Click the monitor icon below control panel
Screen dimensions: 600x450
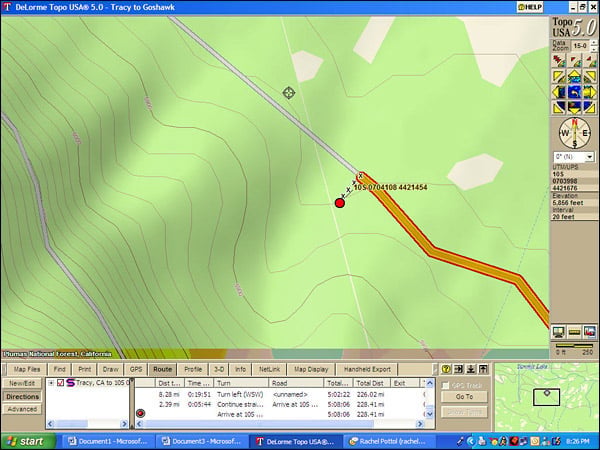(x=558, y=332)
